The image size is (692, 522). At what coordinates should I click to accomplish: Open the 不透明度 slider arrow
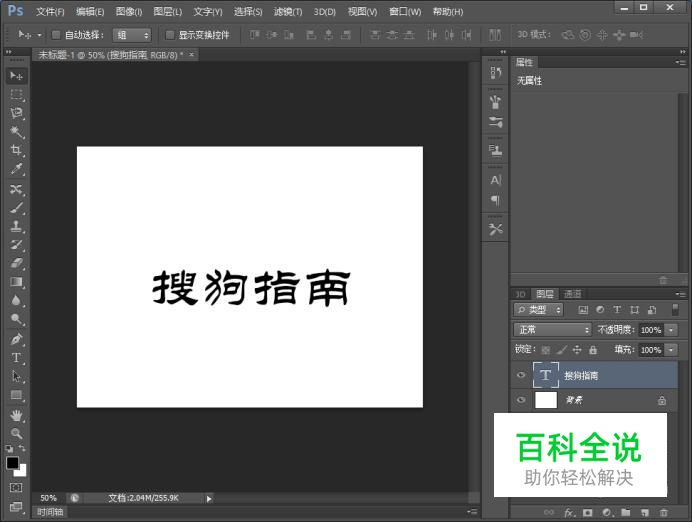[x=671, y=330]
